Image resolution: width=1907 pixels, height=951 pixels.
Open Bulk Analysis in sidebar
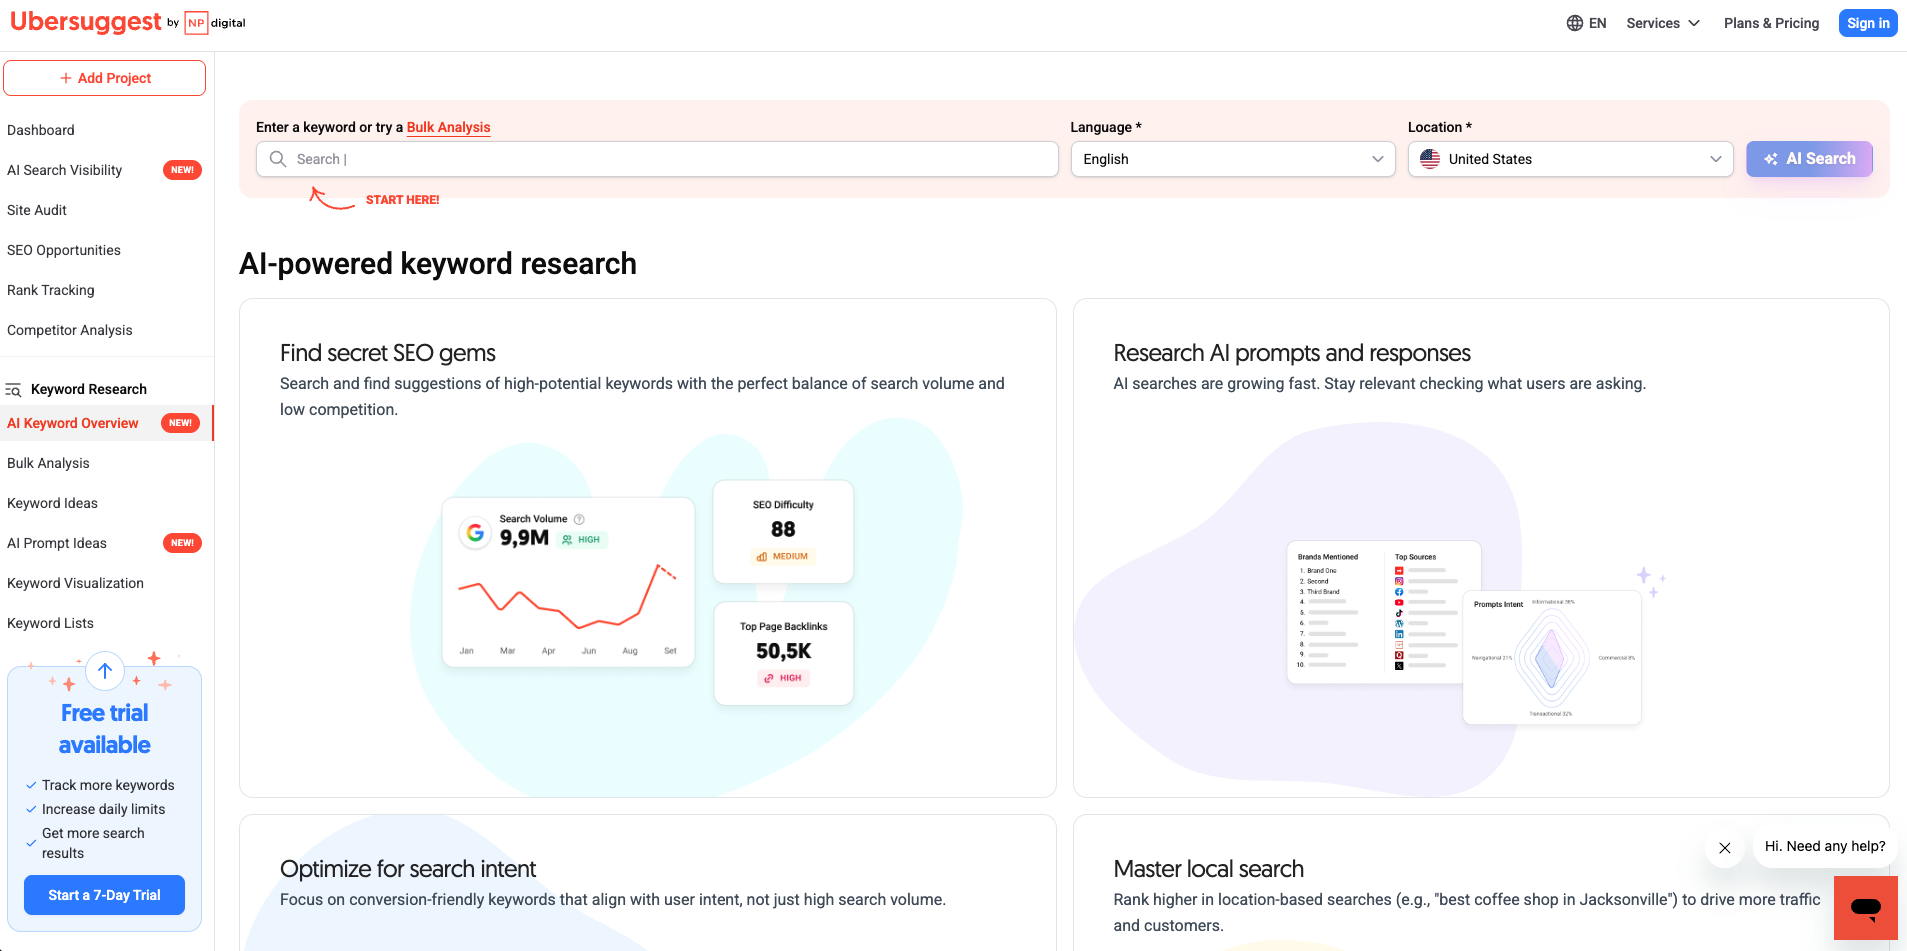click(48, 463)
